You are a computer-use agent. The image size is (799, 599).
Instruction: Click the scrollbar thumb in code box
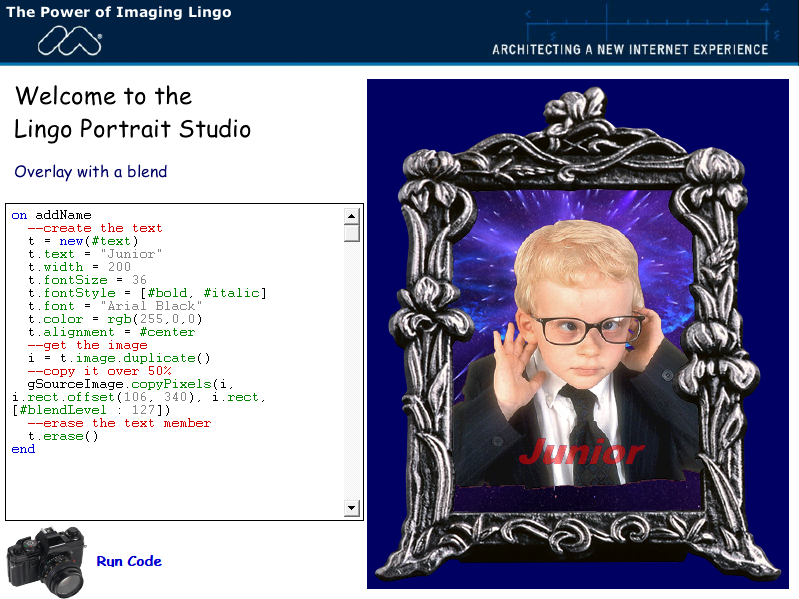(352, 233)
